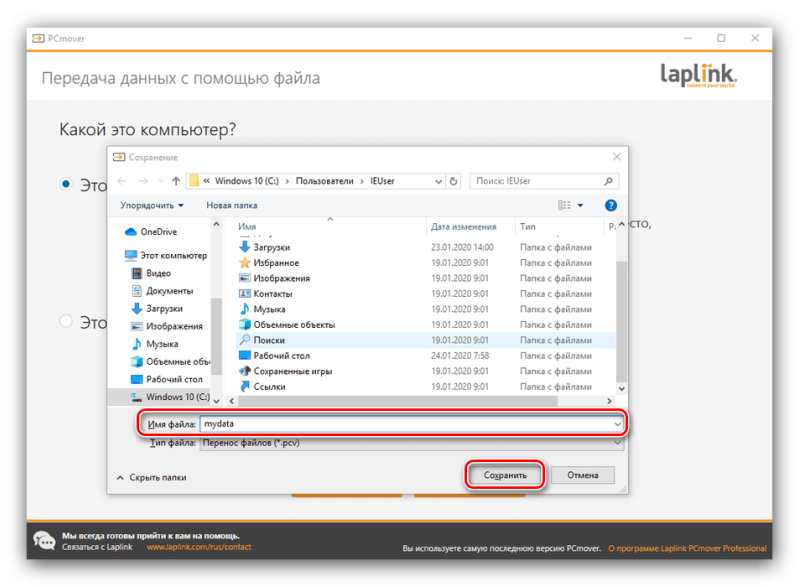Click the Отмена button

click(x=583, y=475)
